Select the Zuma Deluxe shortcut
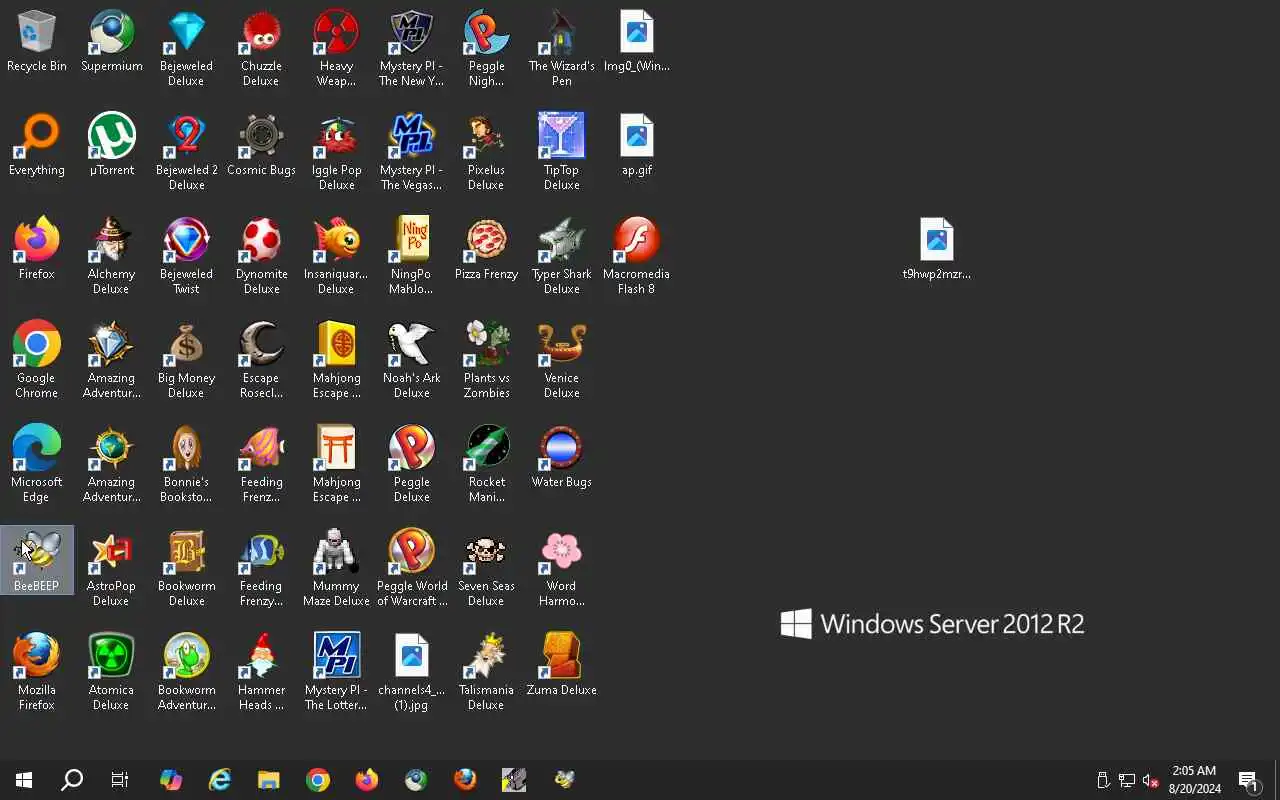This screenshot has height=800, width=1280. click(x=561, y=666)
